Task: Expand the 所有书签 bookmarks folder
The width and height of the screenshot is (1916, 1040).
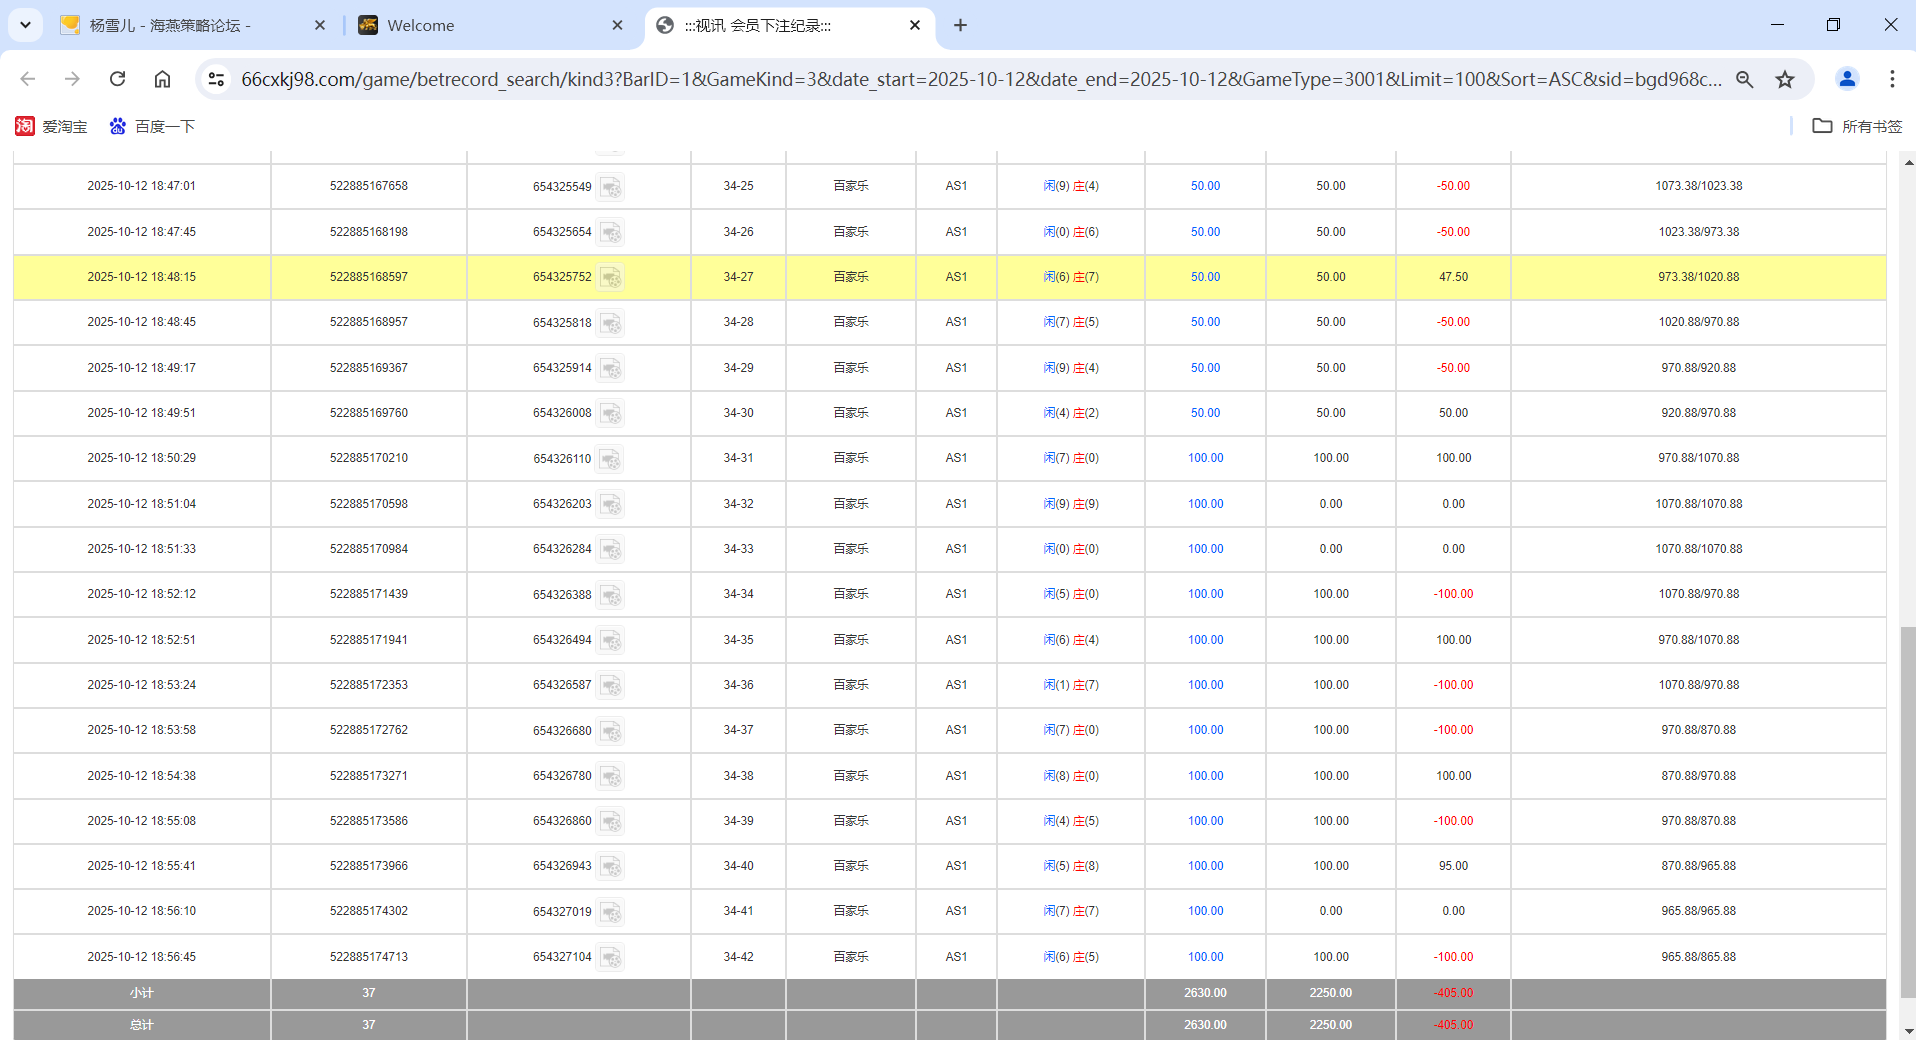Action: [x=1856, y=126]
